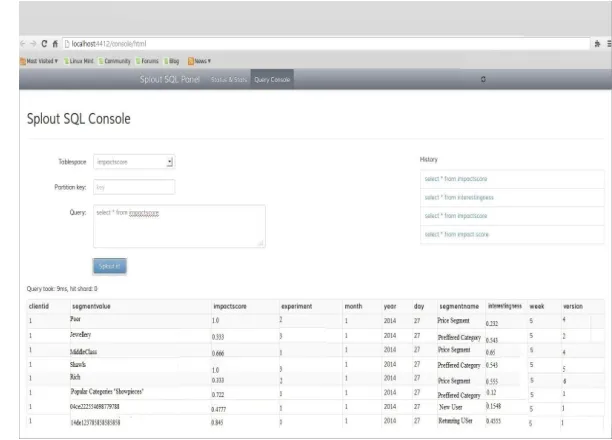Click the Popular Categories 'Showpieces' cell
The width and height of the screenshot is (612, 440).
tap(107, 392)
